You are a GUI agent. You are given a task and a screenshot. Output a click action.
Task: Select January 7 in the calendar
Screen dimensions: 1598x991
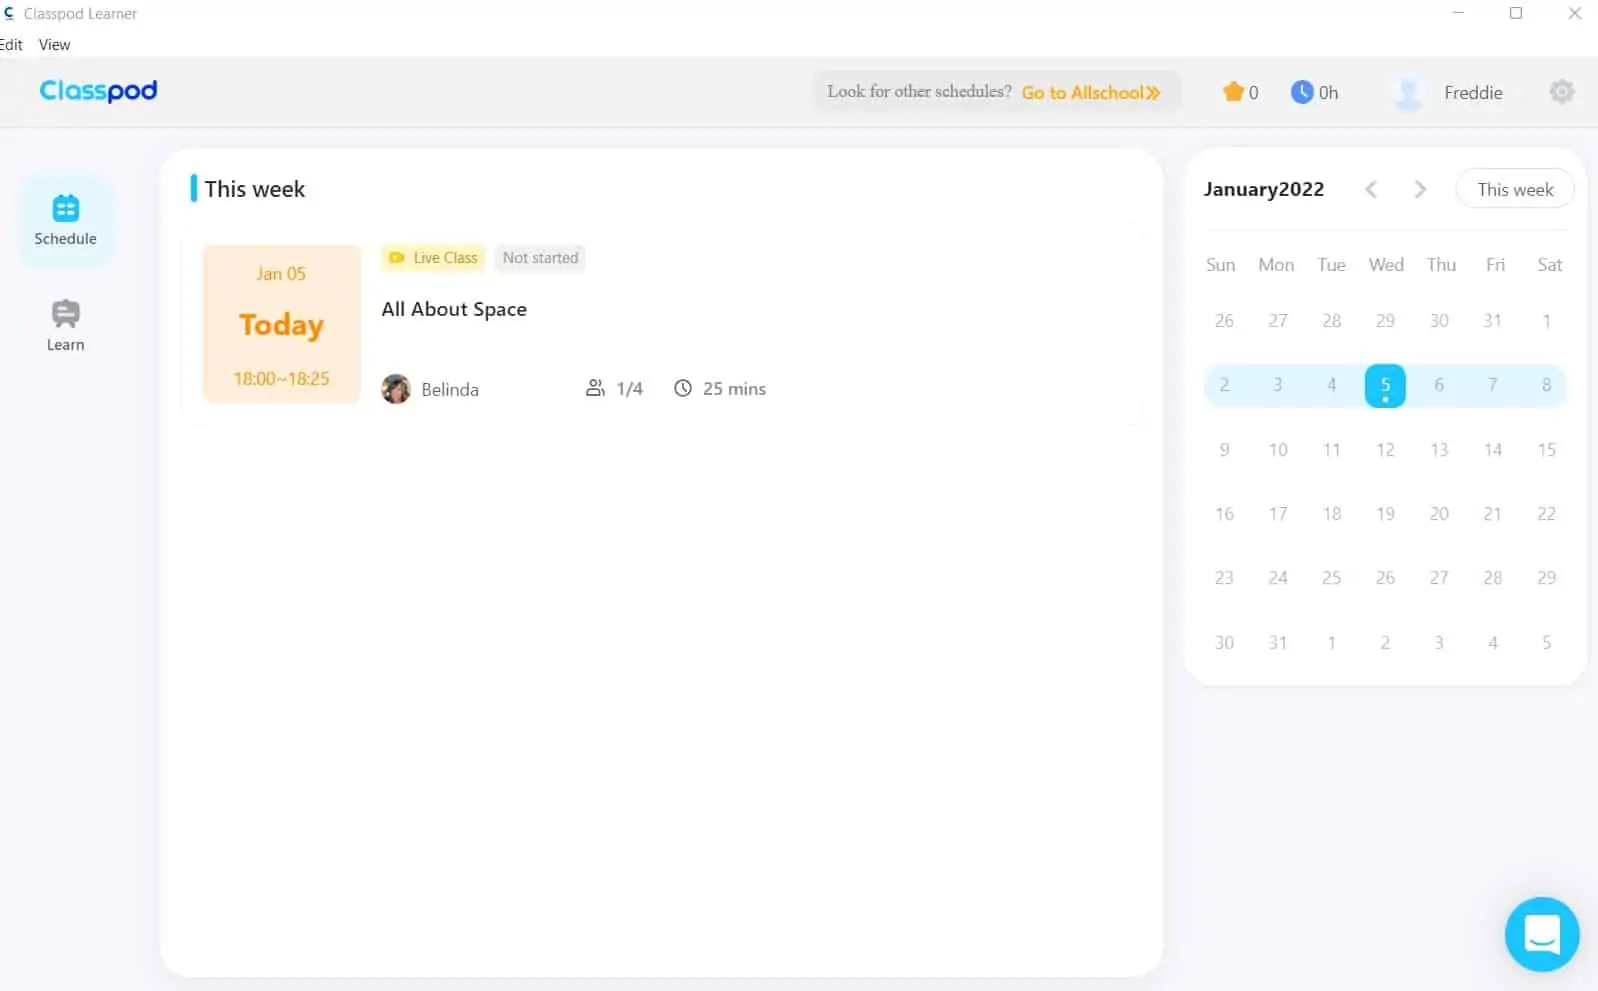pos(1493,385)
